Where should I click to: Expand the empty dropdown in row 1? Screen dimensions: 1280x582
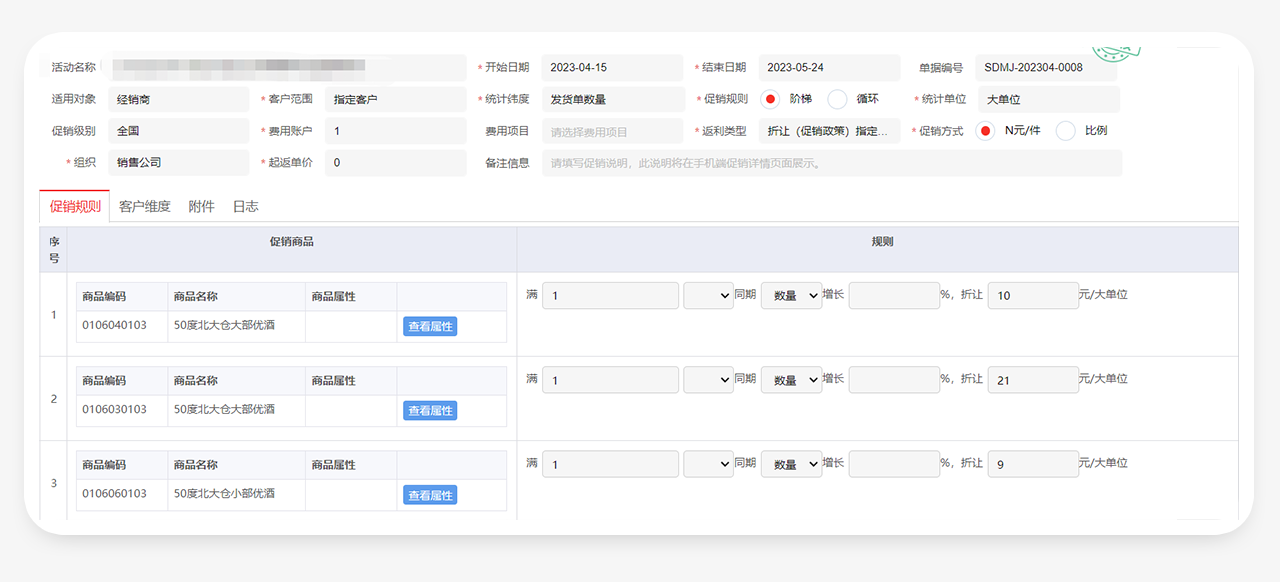pos(708,296)
